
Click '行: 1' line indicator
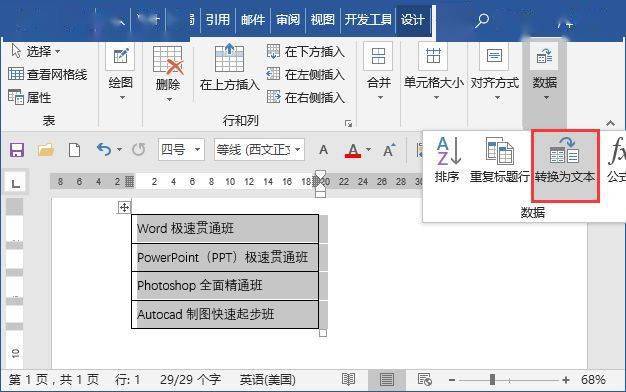[127, 380]
